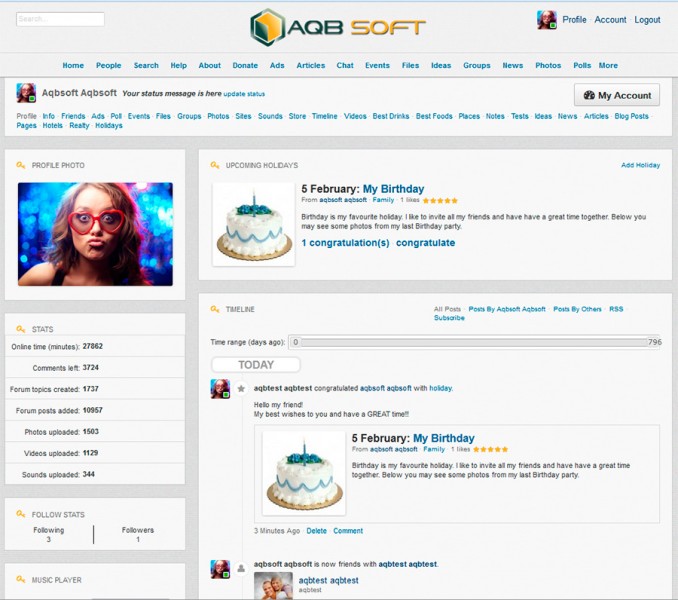
Task: Click the key icon beside Music Player heading
Action: coord(20,579)
